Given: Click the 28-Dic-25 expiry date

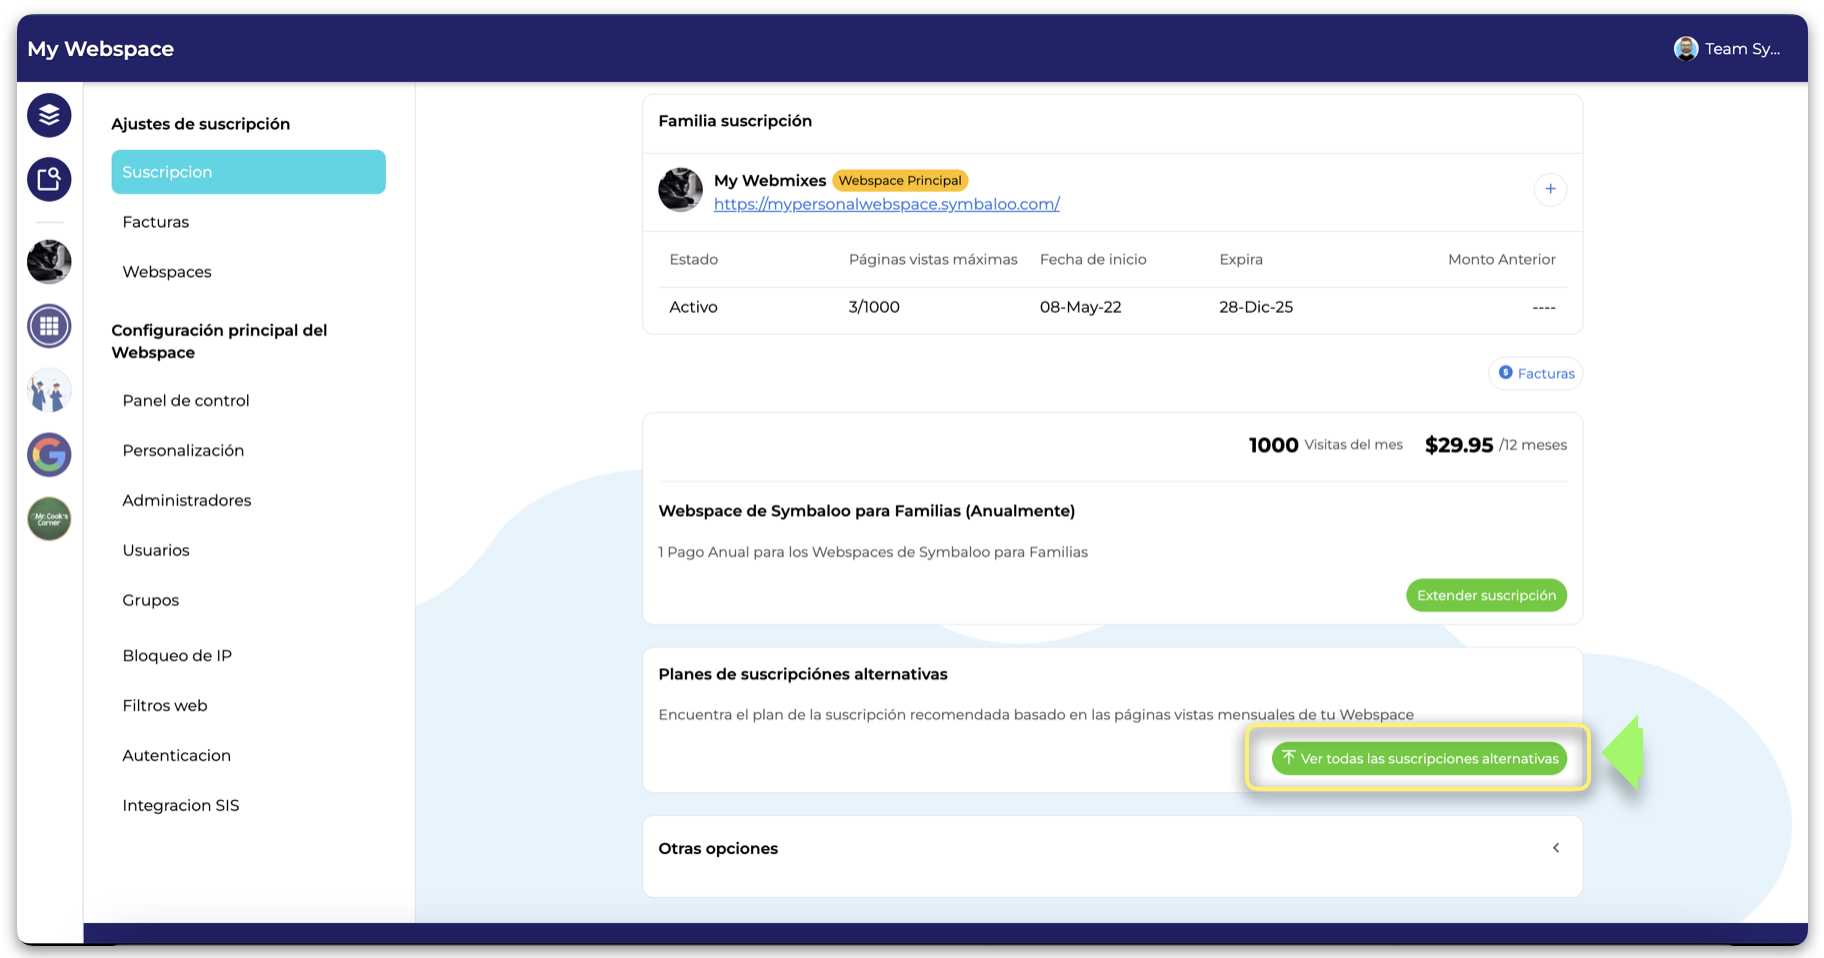Looking at the screenshot, I should (1256, 307).
